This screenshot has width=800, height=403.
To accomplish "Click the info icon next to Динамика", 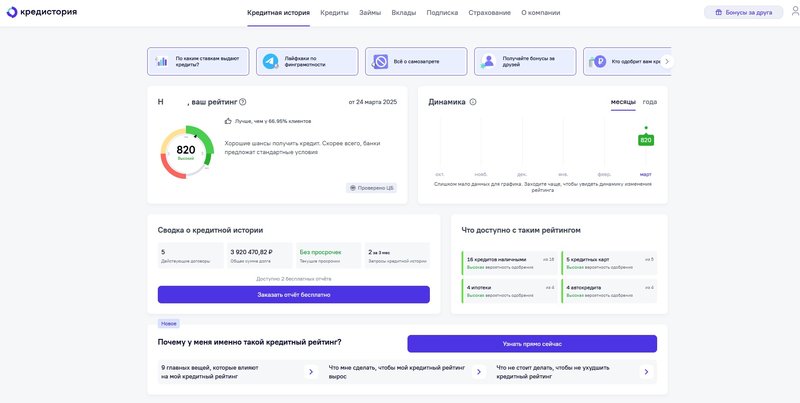I will 473,102.
